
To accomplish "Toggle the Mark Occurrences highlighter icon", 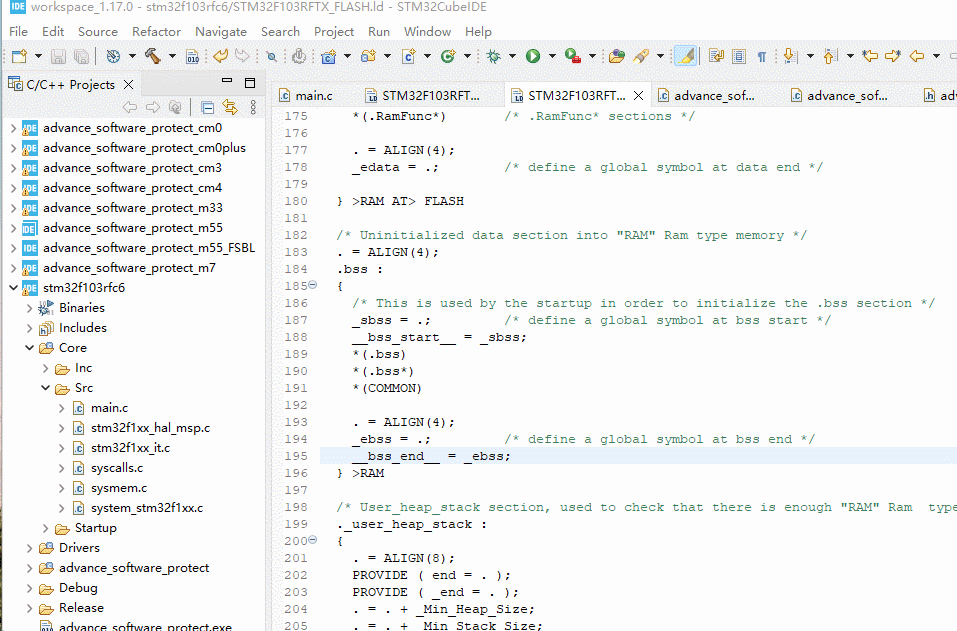I will tap(685, 57).
